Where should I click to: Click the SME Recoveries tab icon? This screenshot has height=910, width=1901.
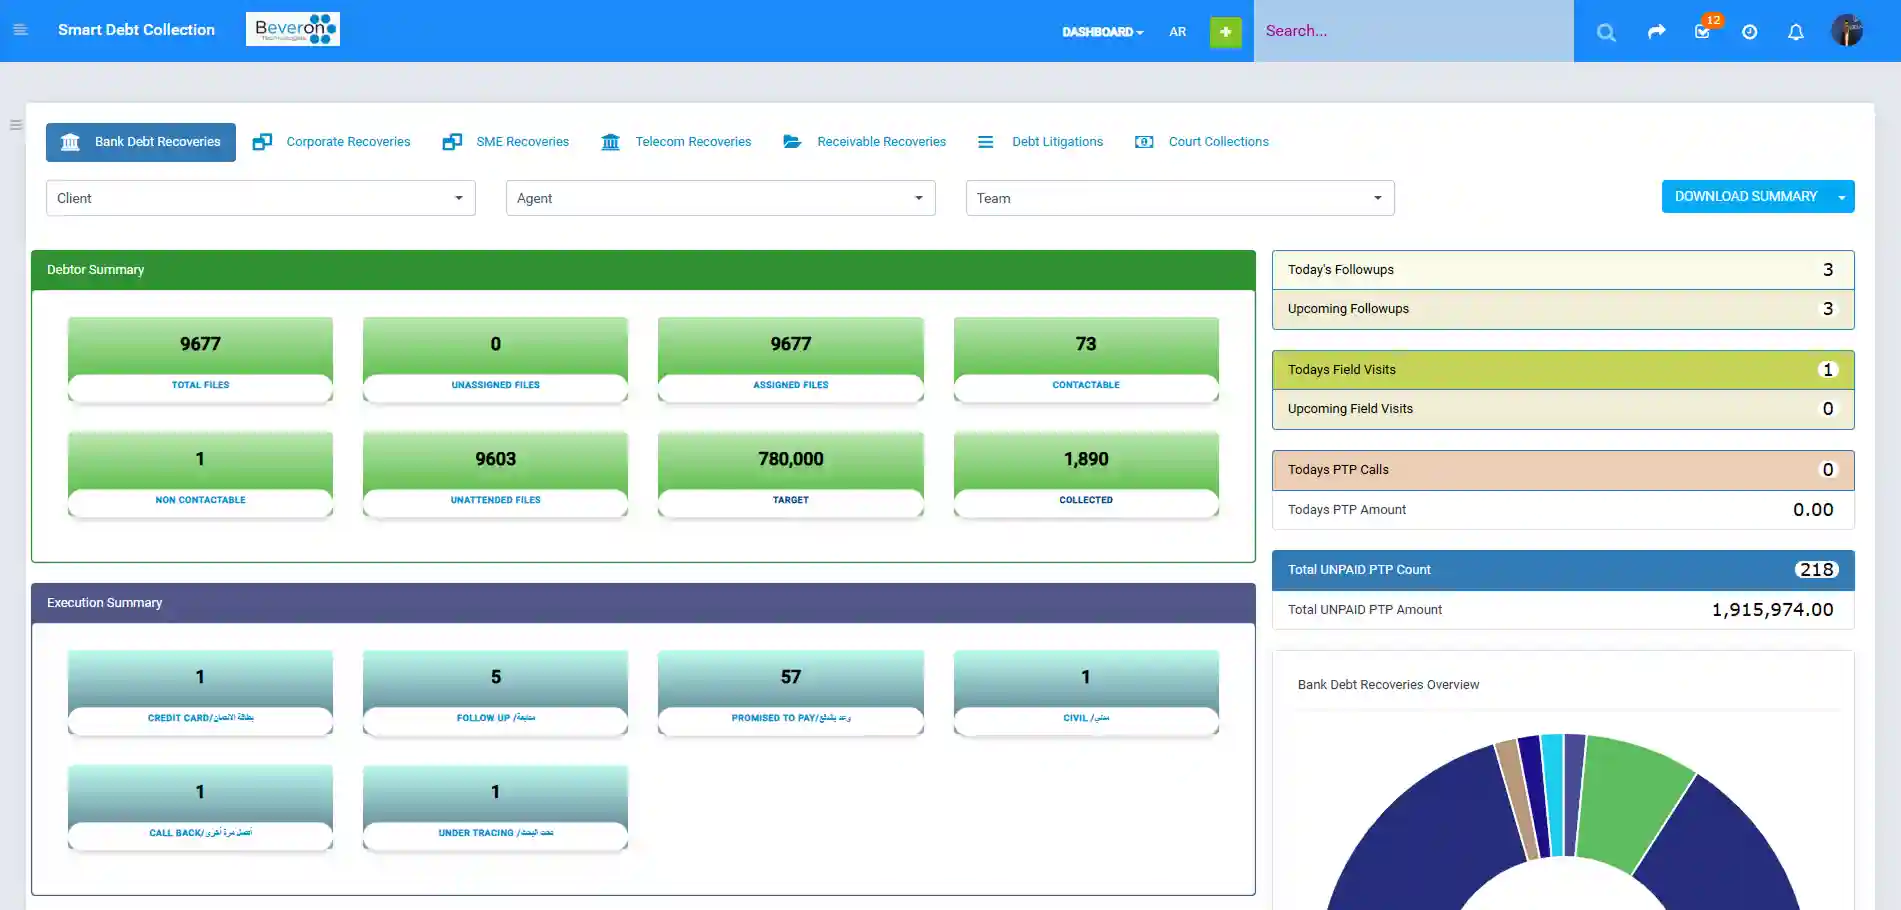coord(452,142)
